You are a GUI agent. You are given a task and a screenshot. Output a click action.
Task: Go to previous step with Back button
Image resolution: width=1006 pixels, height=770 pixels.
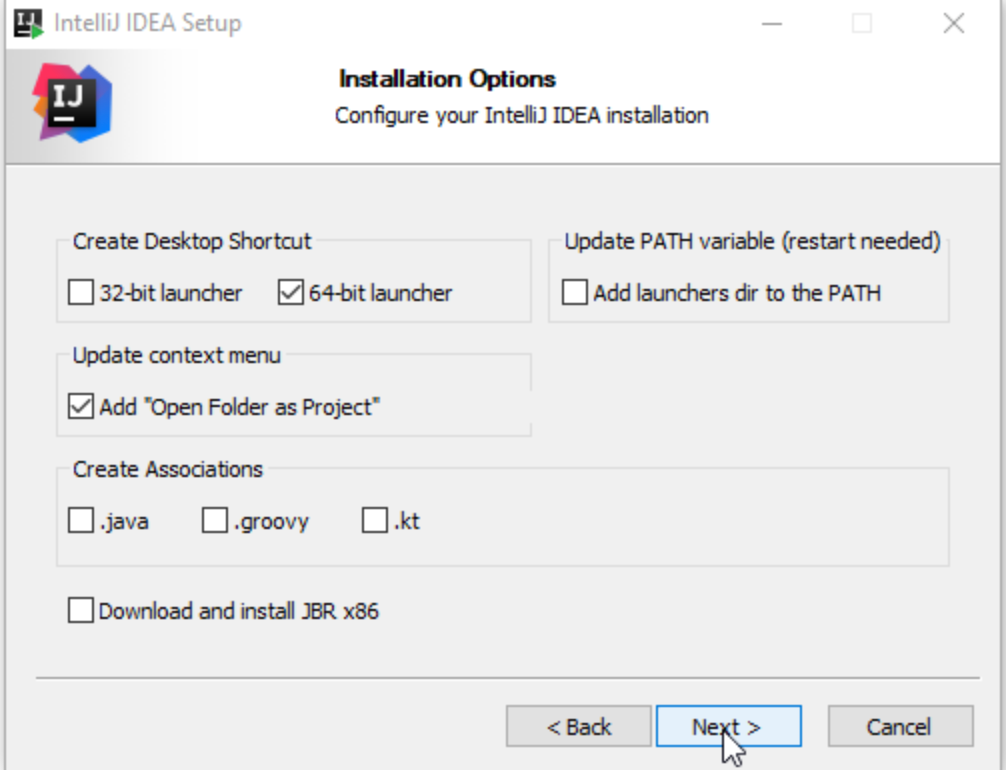coord(578,726)
